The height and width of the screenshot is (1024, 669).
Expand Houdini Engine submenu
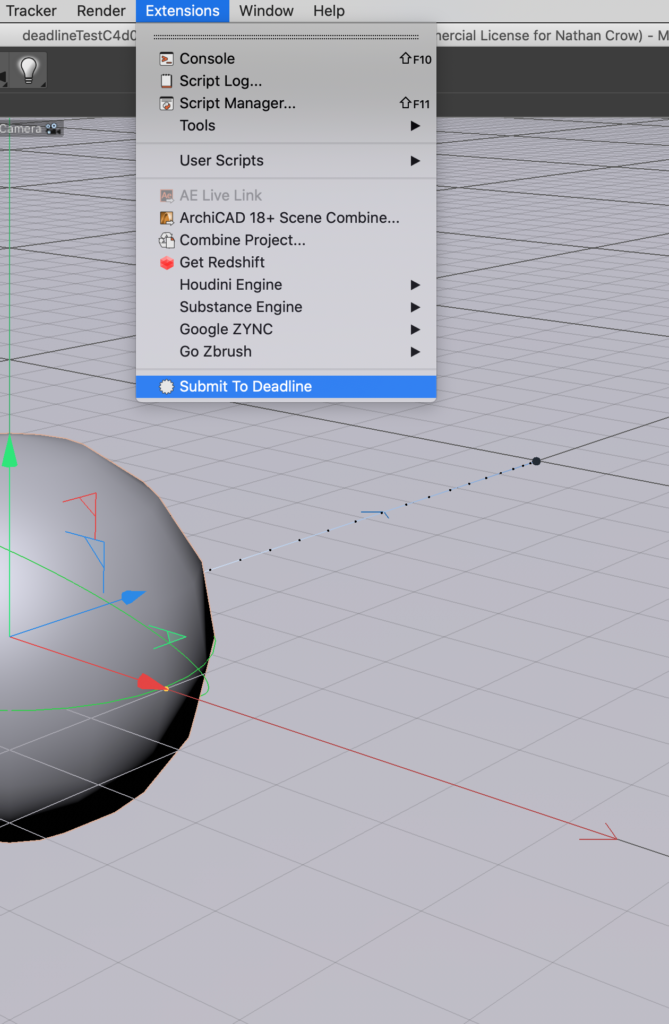[x=286, y=285]
